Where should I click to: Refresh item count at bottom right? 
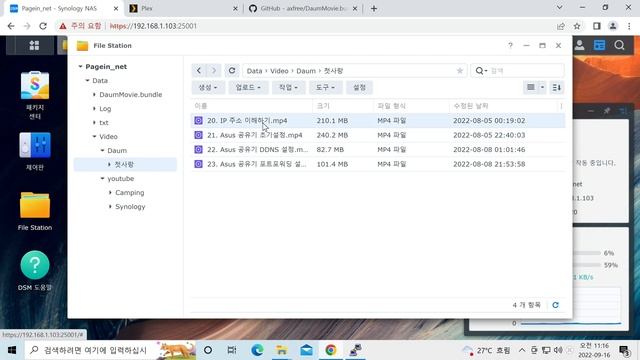pos(555,305)
